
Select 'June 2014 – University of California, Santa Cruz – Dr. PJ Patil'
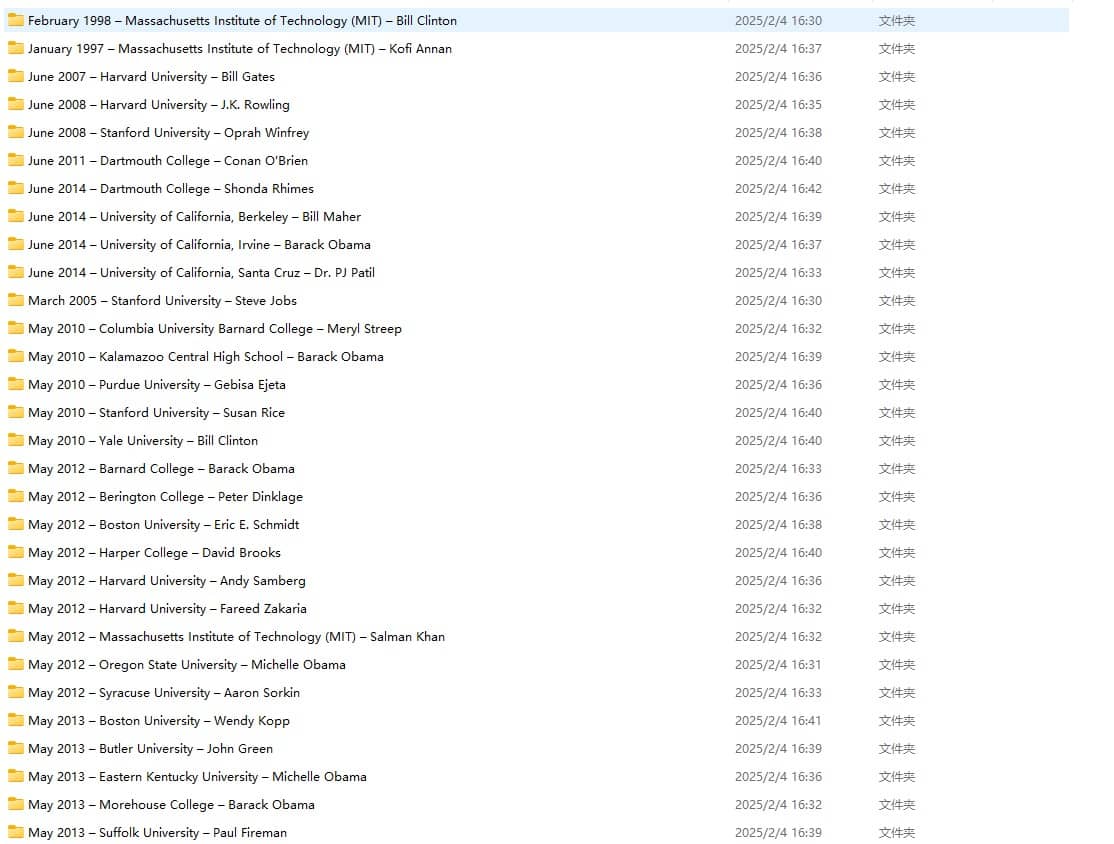[201, 273]
